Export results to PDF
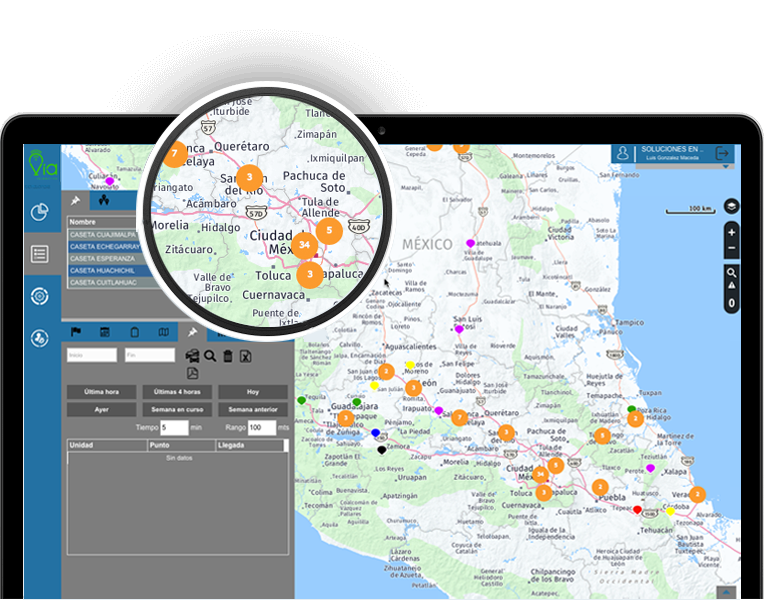Viewport: 764px width, 600px height. pos(193,373)
